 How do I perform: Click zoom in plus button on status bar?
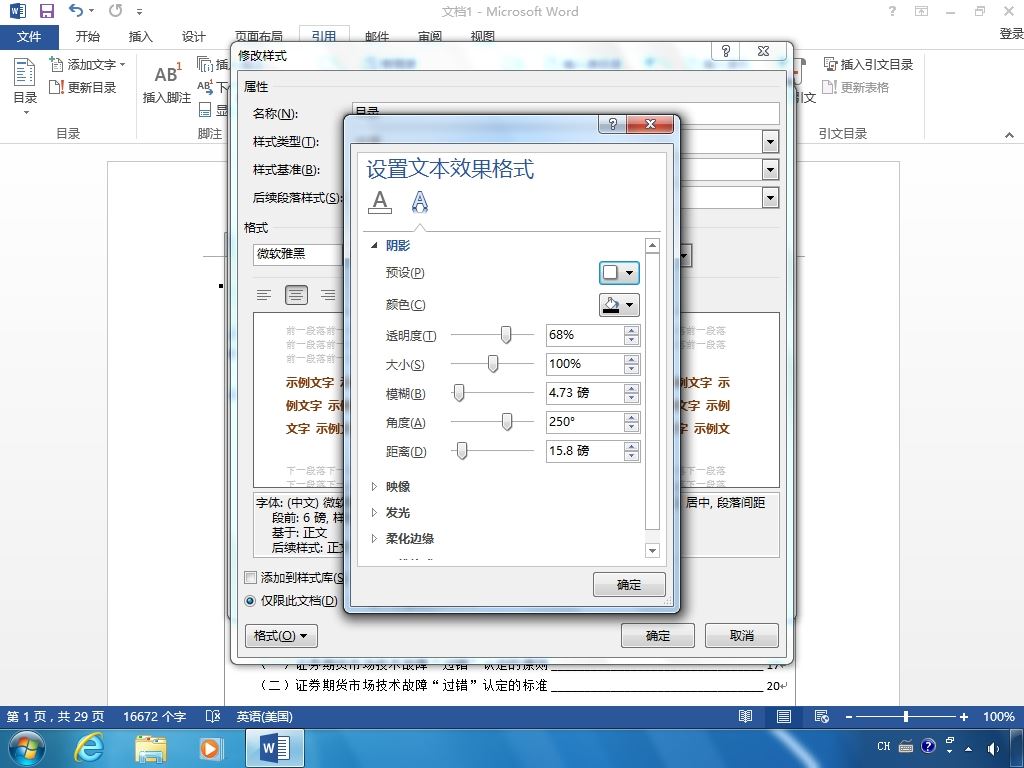click(x=964, y=716)
